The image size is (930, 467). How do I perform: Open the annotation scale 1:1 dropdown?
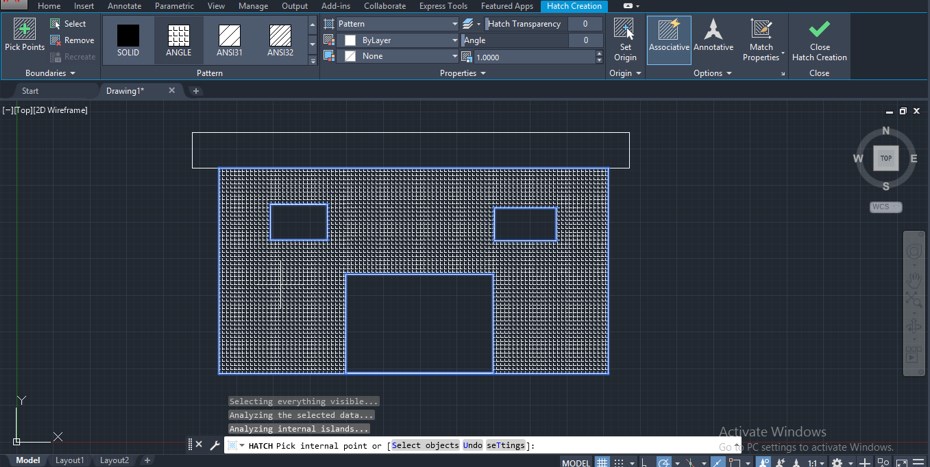click(816, 462)
